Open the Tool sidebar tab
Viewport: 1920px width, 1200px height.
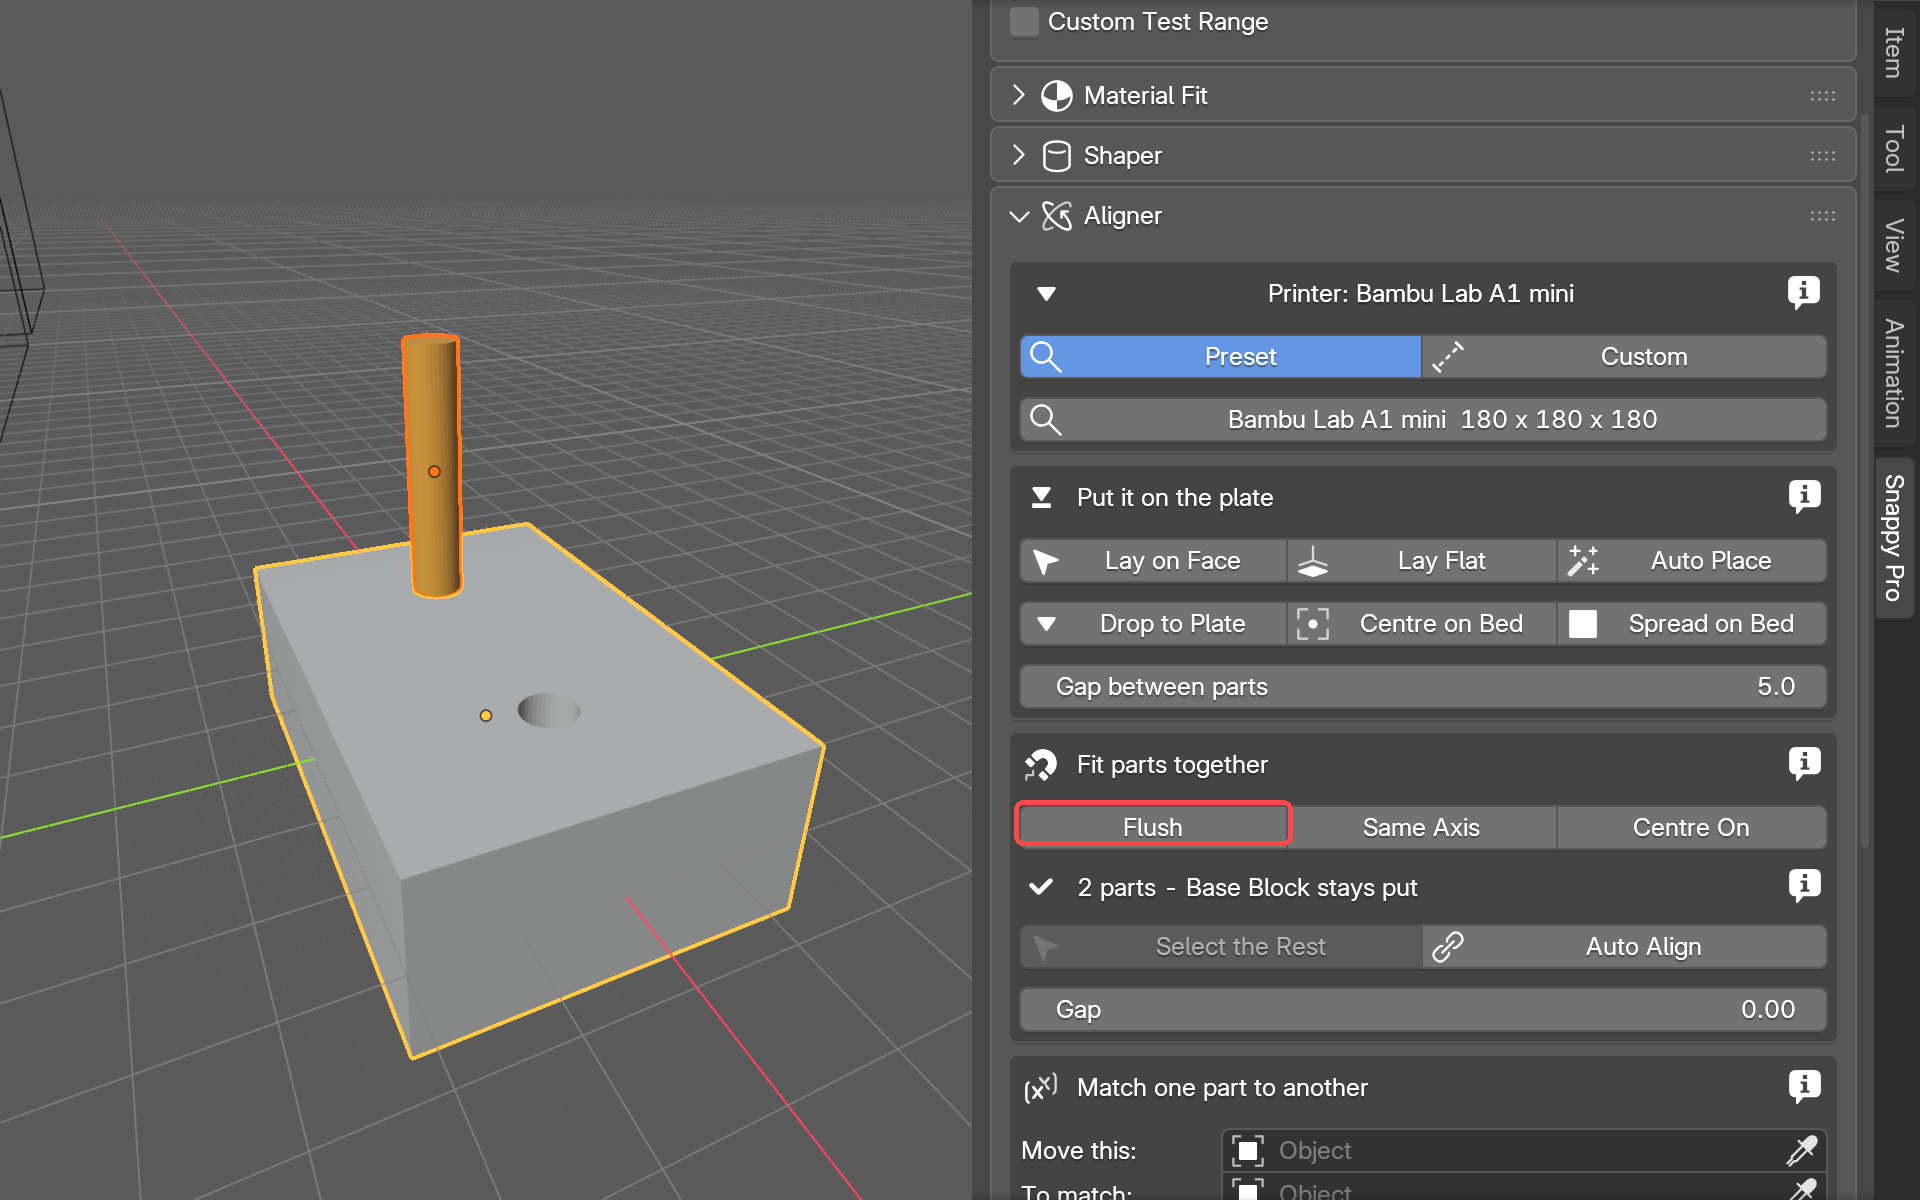pyautogui.click(x=1894, y=149)
